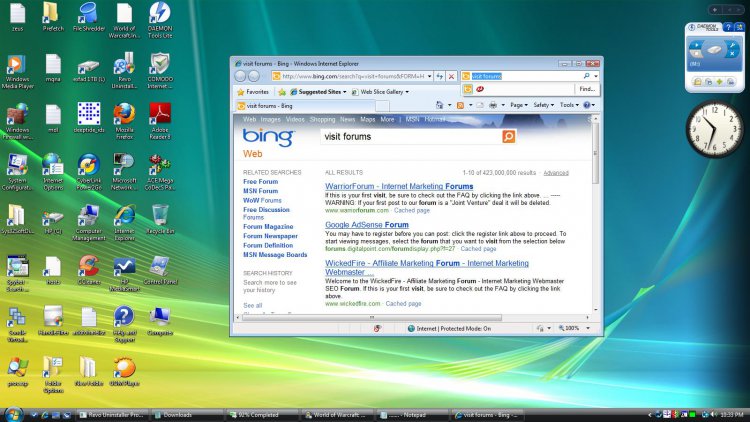Open the Tools menu in IE command bar

pos(569,105)
